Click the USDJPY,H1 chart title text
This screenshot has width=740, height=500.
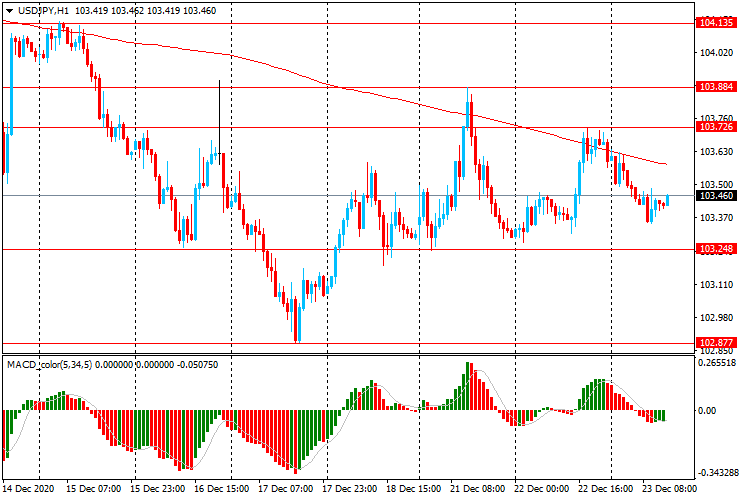(43, 10)
